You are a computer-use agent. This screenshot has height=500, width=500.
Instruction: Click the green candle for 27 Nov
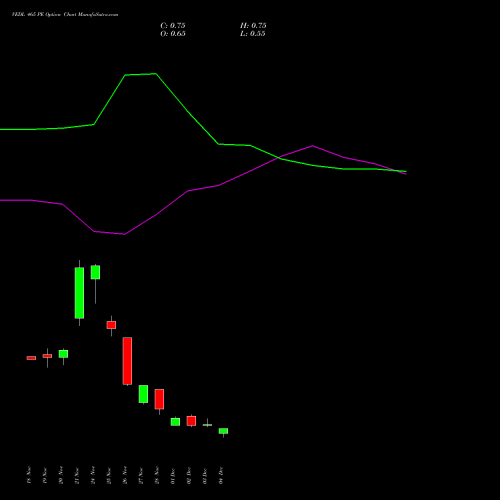(x=143, y=394)
